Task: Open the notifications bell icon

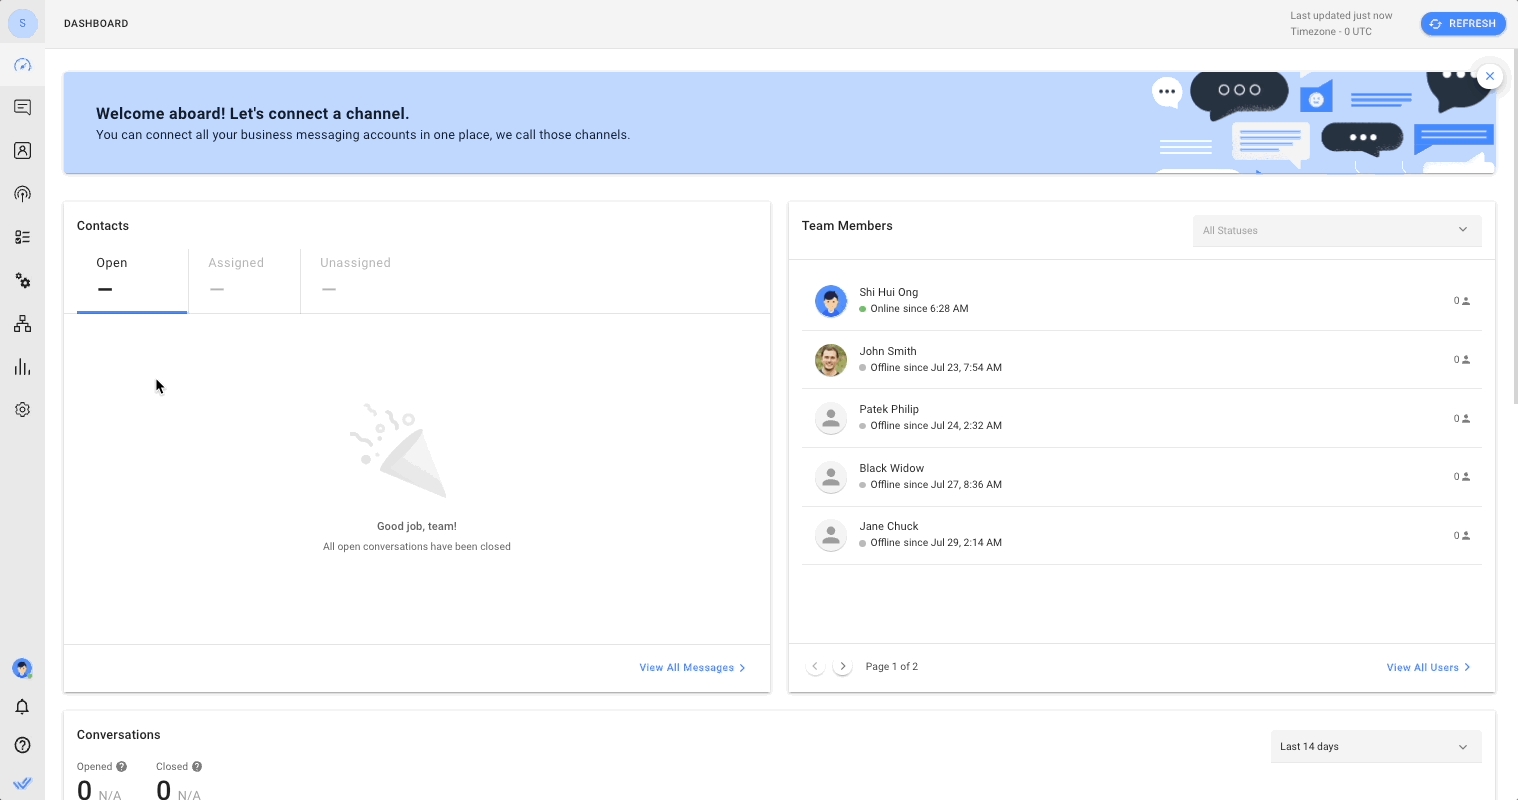Action: click(x=22, y=707)
